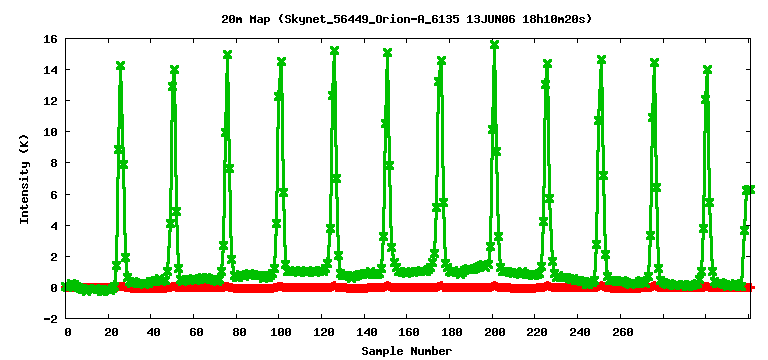Viewport: 768px width, 360px height.
Task: Click the chart title text
Action: point(407,20)
